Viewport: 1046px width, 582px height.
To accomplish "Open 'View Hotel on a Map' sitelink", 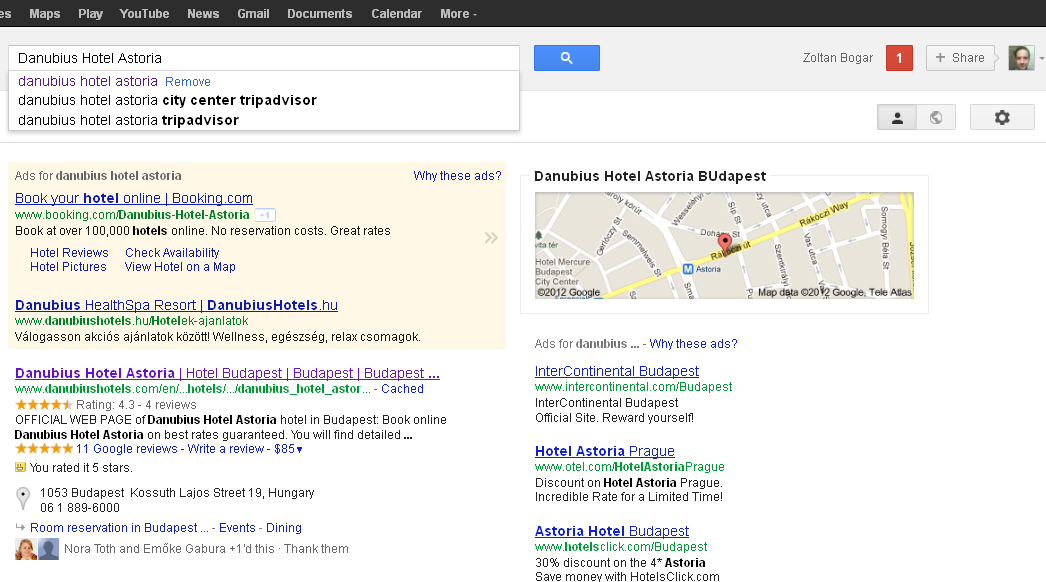I will [x=180, y=267].
